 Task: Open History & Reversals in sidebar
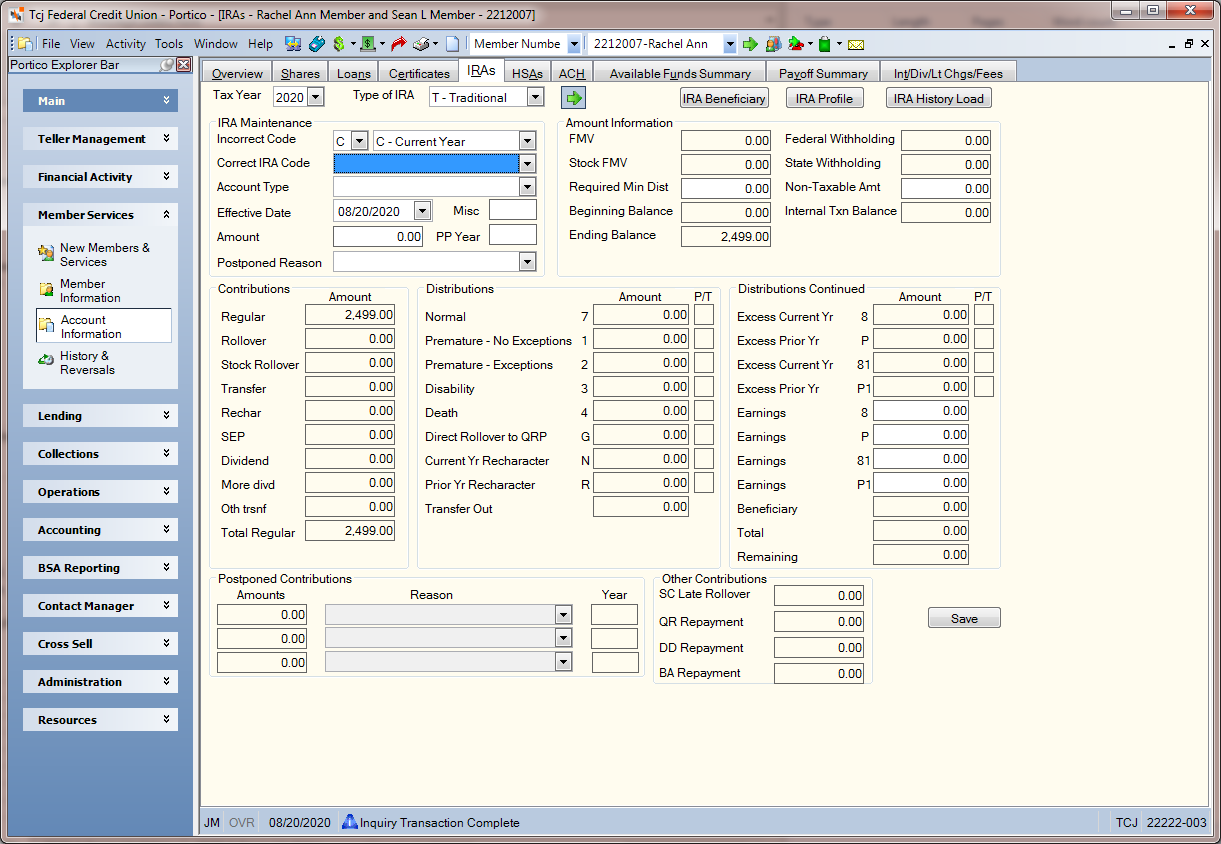pos(87,363)
